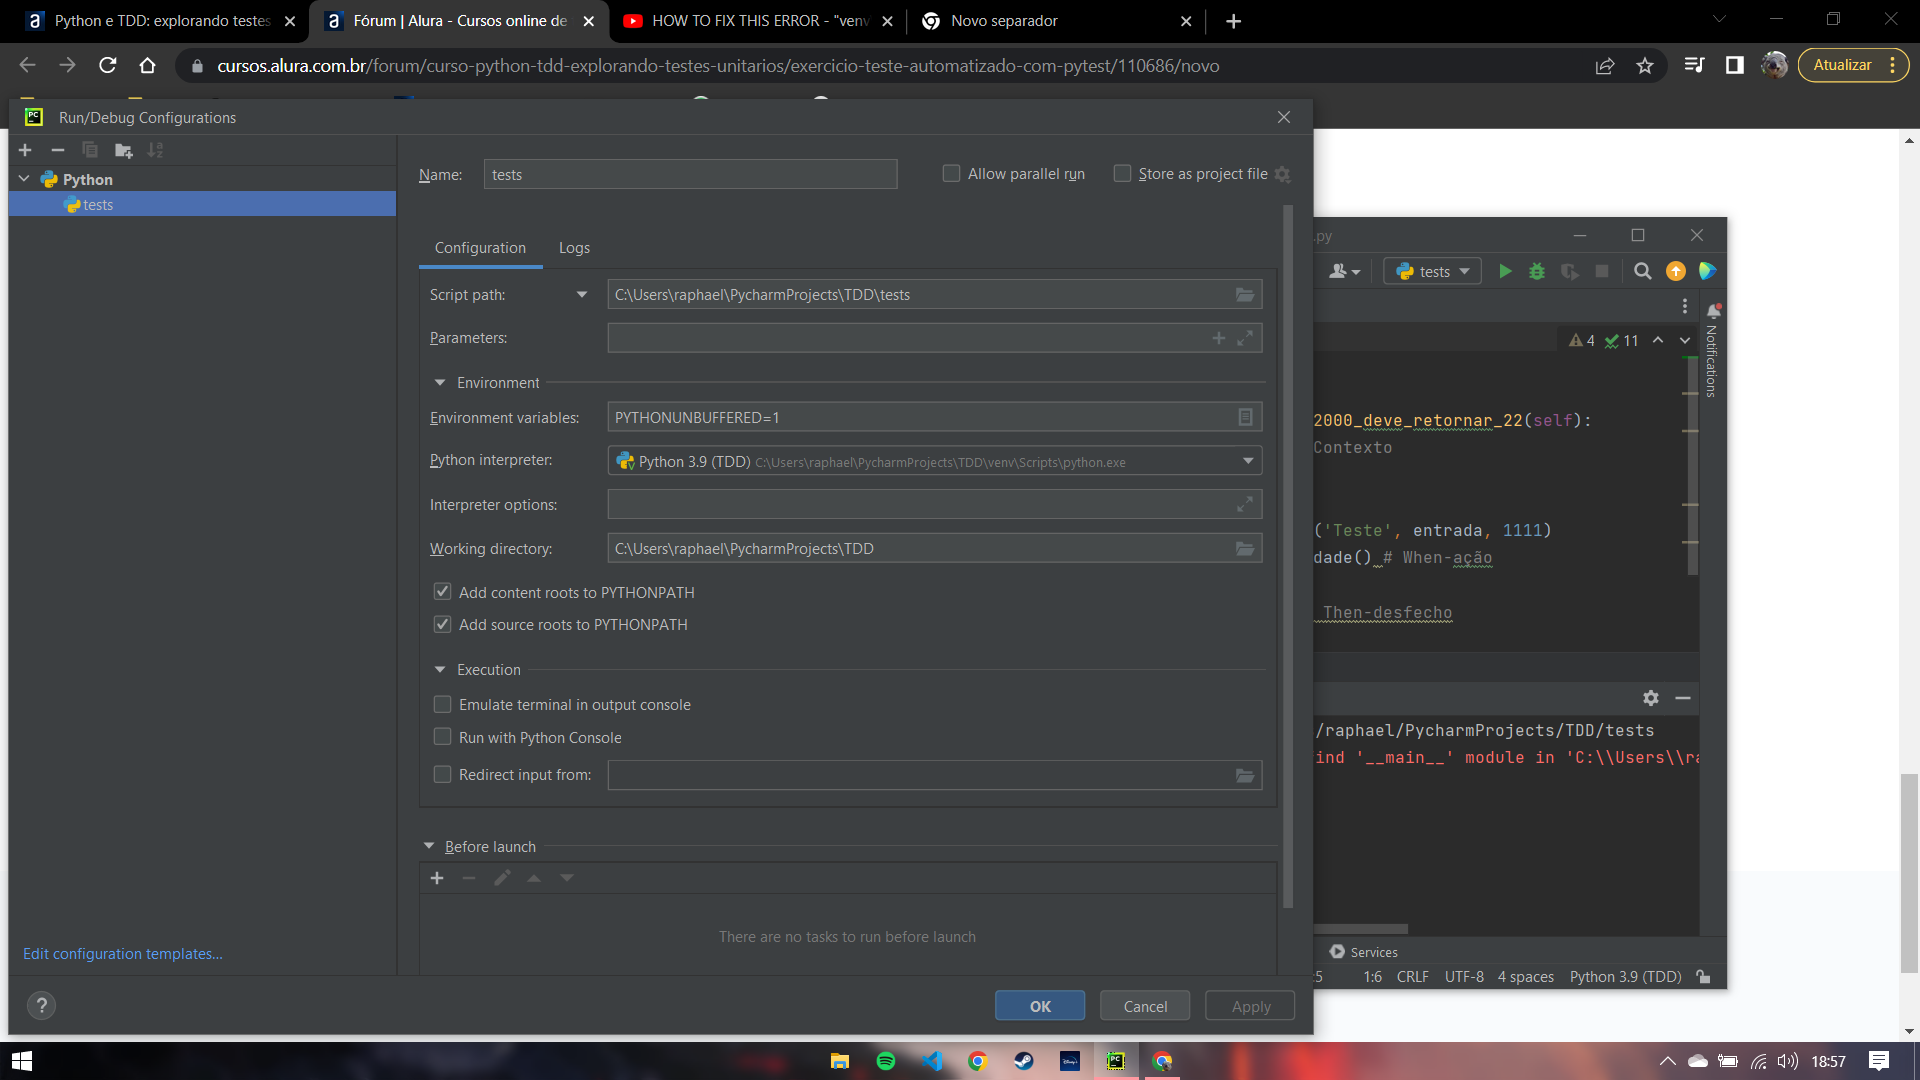Run tests with green play icon in PyCharm
The image size is (1920, 1080).
click(1505, 271)
